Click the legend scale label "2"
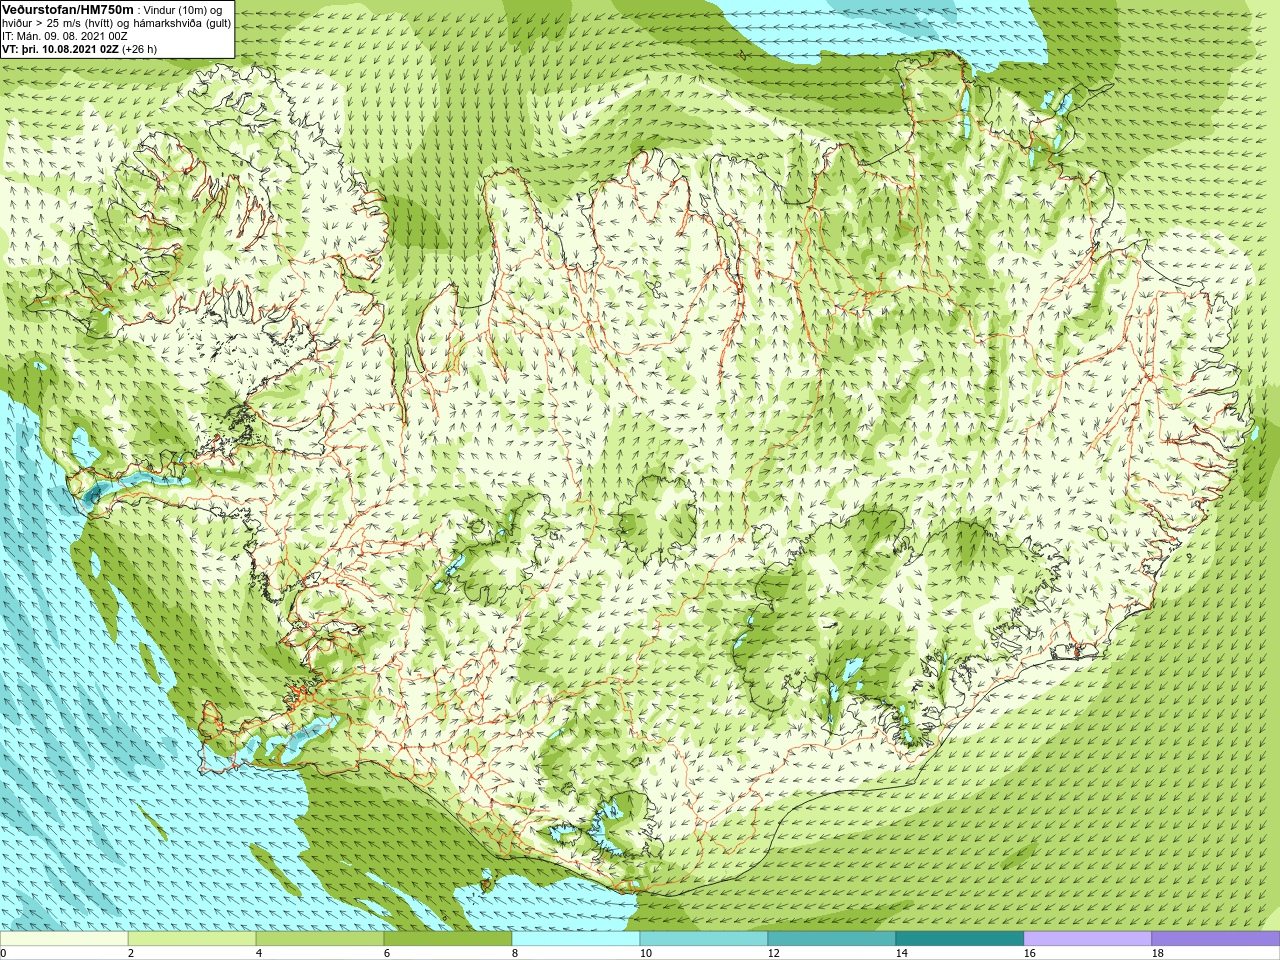This screenshot has width=1280, height=960. pyautogui.click(x=130, y=953)
